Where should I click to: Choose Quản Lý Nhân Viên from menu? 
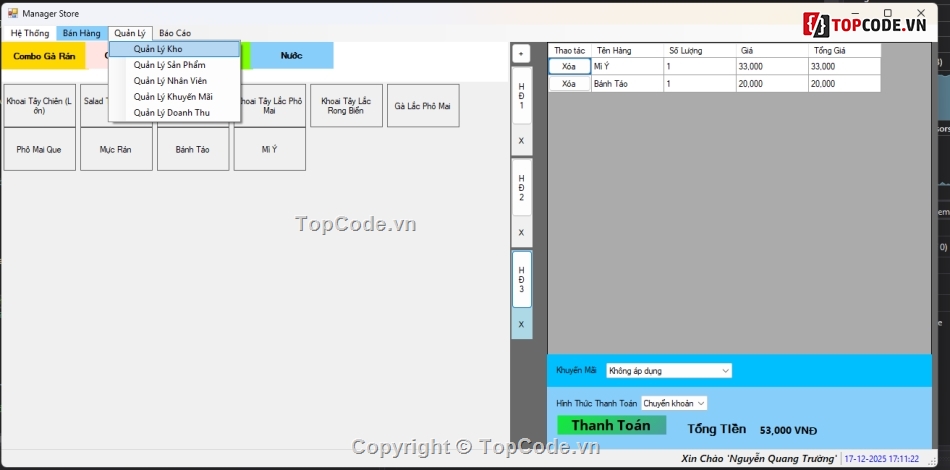174,81
